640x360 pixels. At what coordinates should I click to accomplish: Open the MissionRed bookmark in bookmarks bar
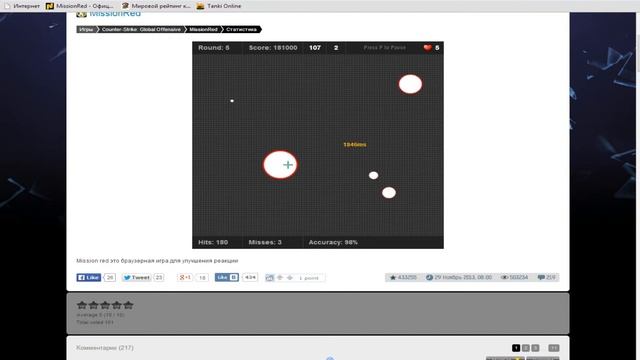[x=80, y=6]
